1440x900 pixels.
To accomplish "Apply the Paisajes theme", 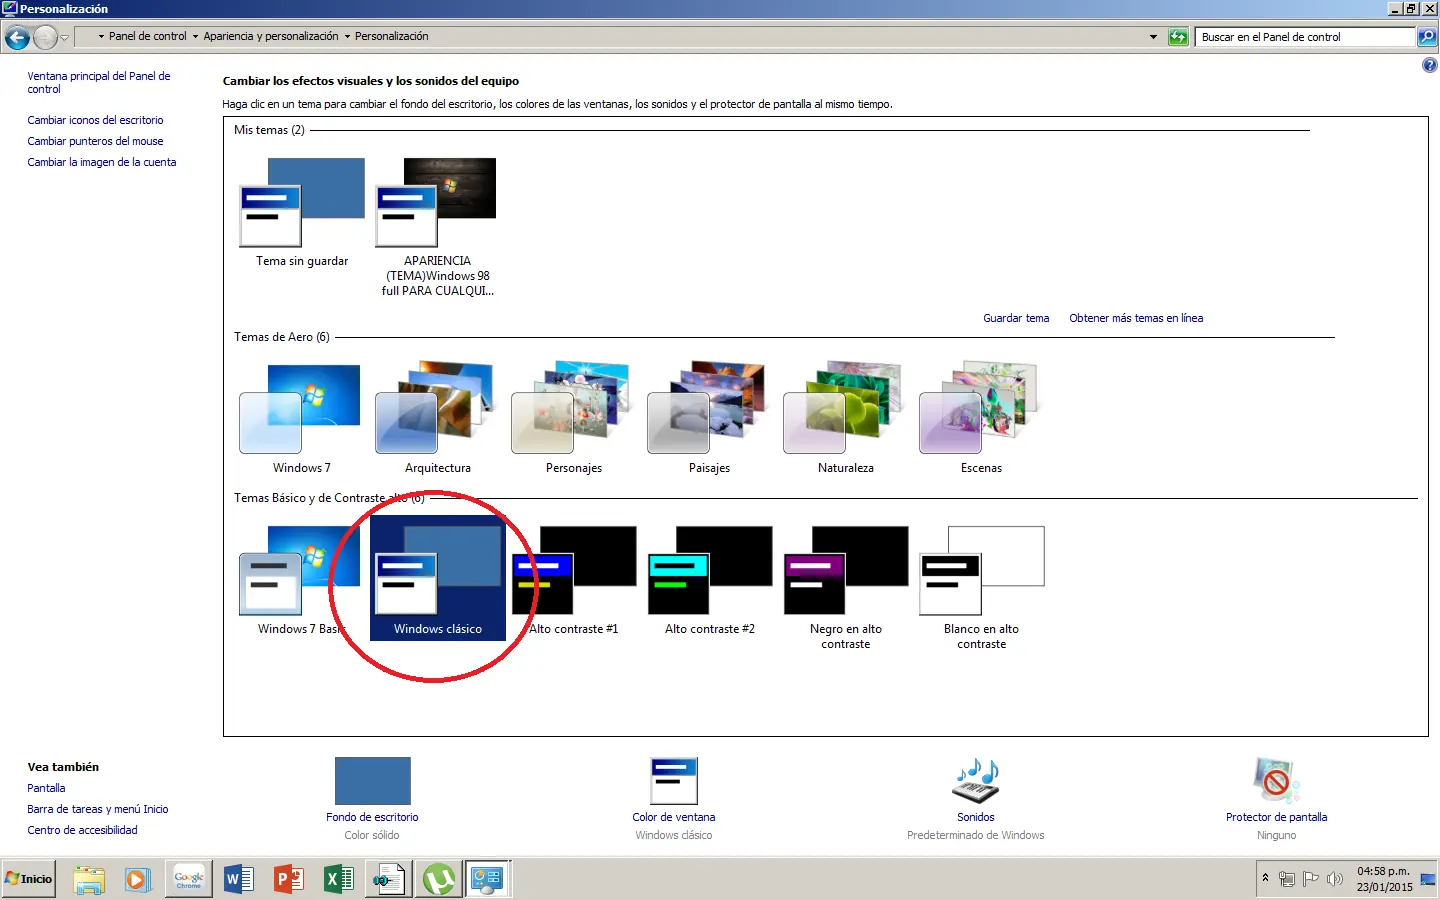I will coord(709,419).
